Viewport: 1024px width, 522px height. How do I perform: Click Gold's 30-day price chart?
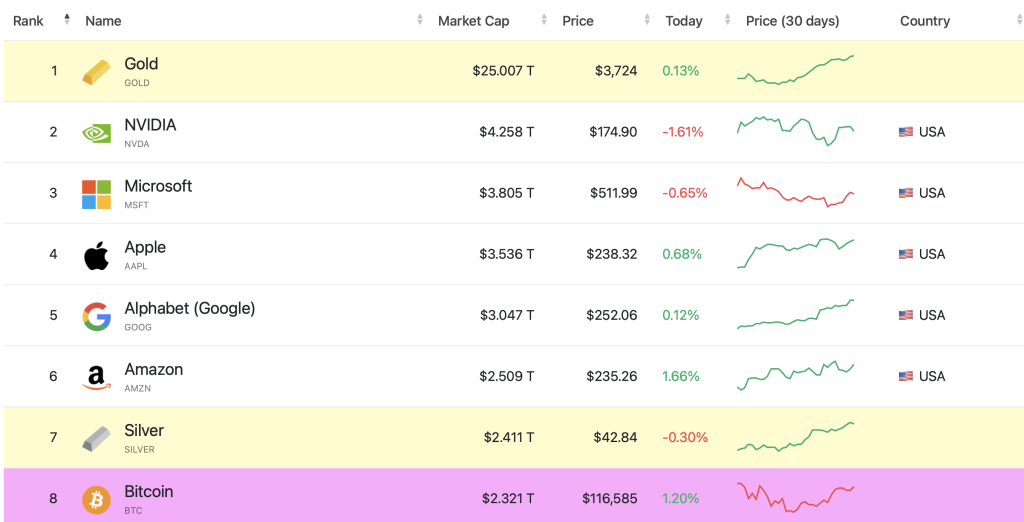795,70
